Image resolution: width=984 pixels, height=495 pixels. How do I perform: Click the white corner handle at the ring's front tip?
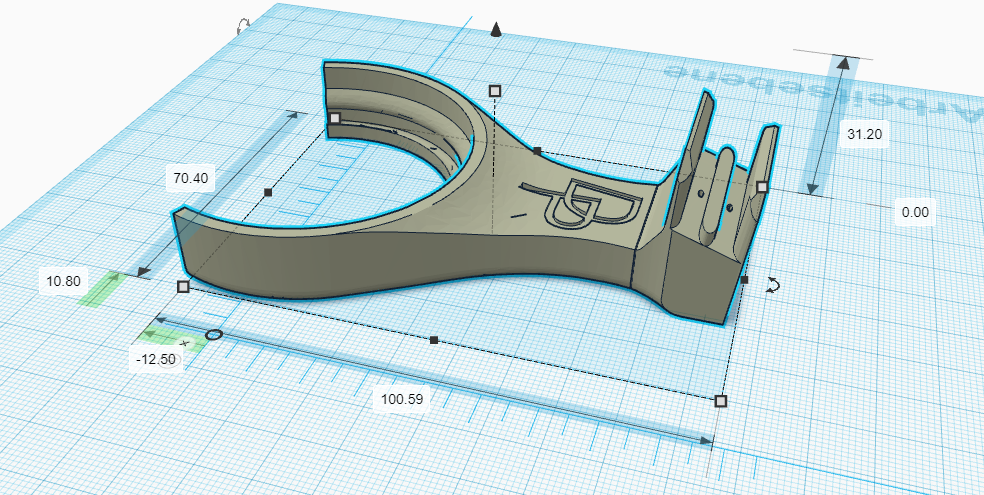coord(183,287)
